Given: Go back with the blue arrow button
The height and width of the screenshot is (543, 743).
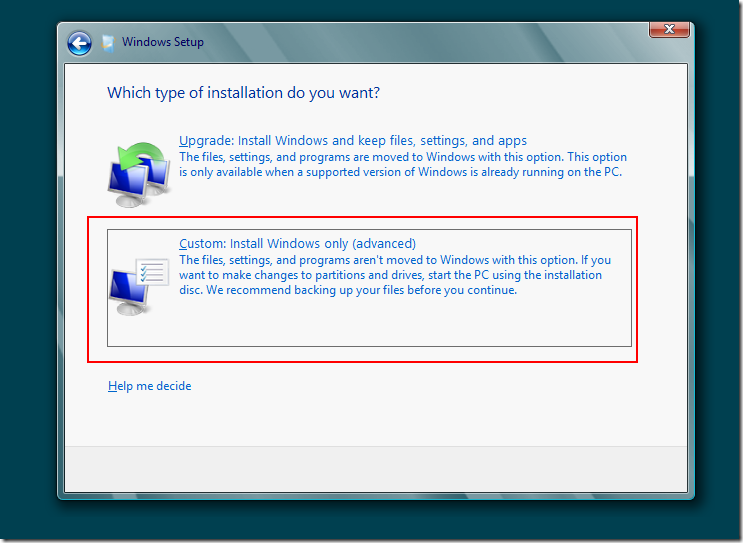Looking at the screenshot, I should click(x=79, y=44).
